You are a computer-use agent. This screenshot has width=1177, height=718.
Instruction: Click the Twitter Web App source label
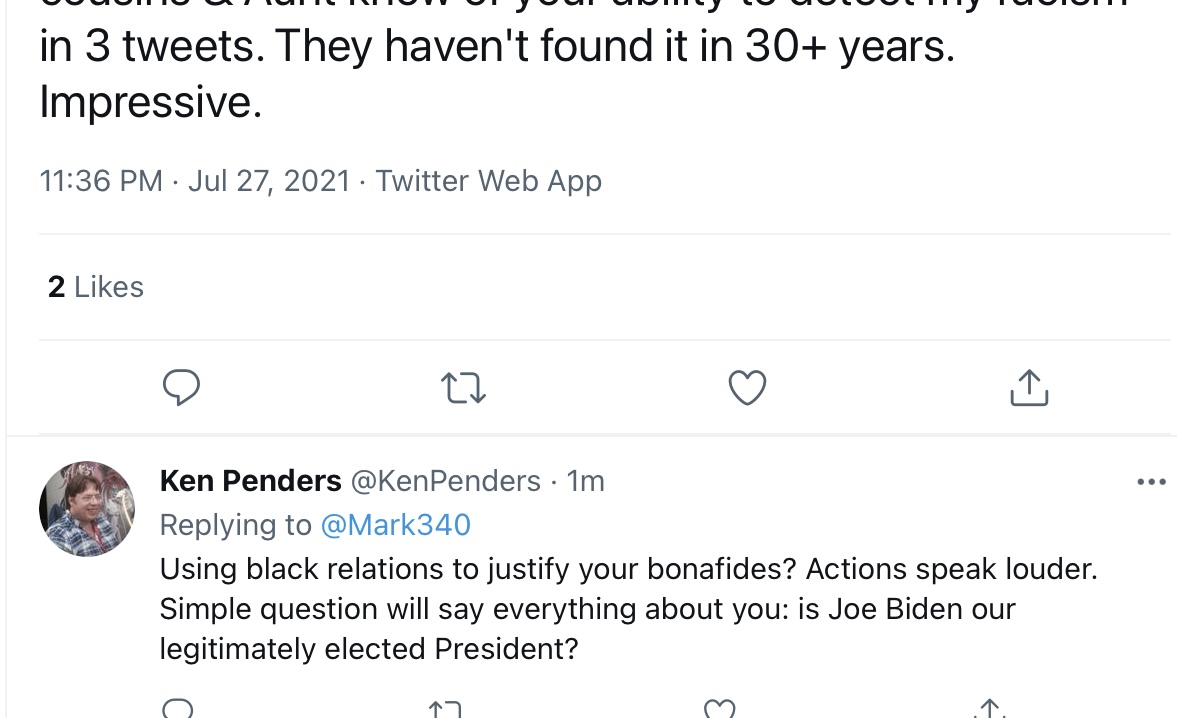(x=489, y=181)
